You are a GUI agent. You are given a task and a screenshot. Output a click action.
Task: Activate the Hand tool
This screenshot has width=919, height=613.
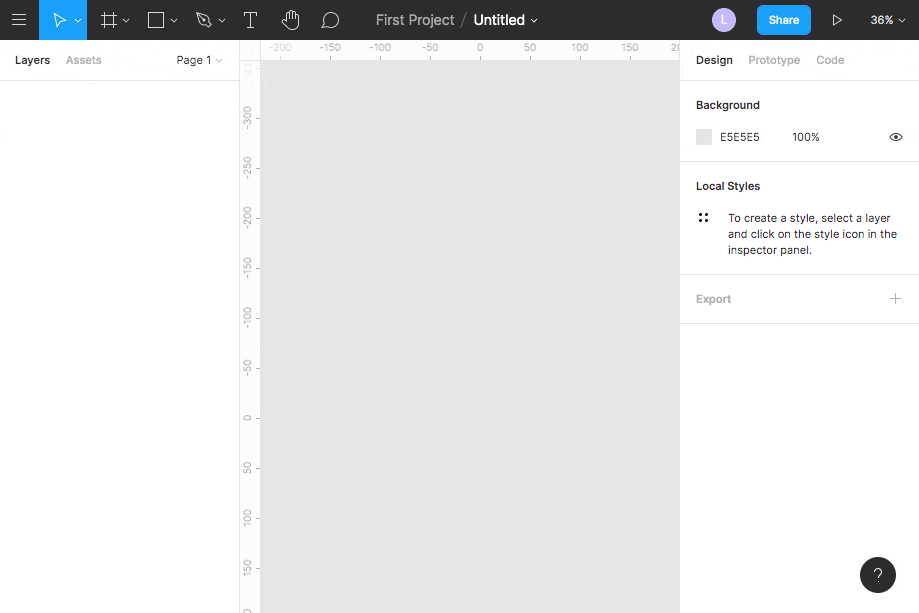click(x=290, y=20)
